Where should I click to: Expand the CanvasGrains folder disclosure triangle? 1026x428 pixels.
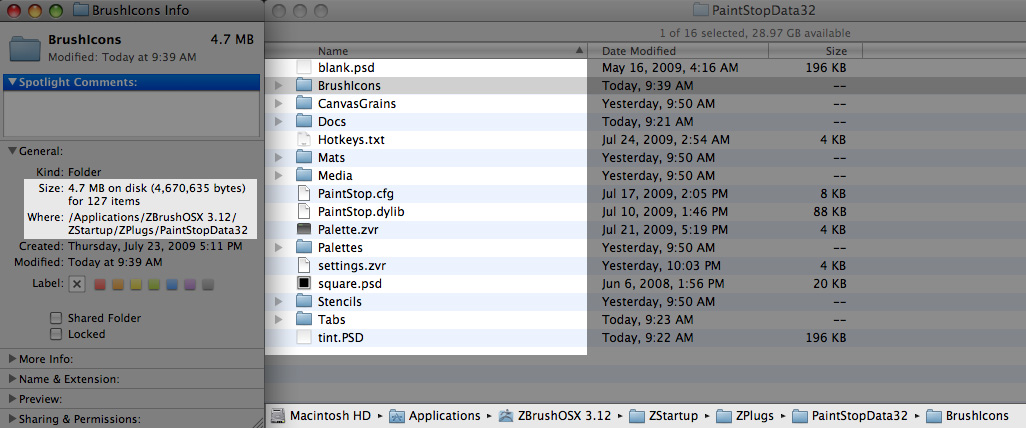(x=278, y=103)
